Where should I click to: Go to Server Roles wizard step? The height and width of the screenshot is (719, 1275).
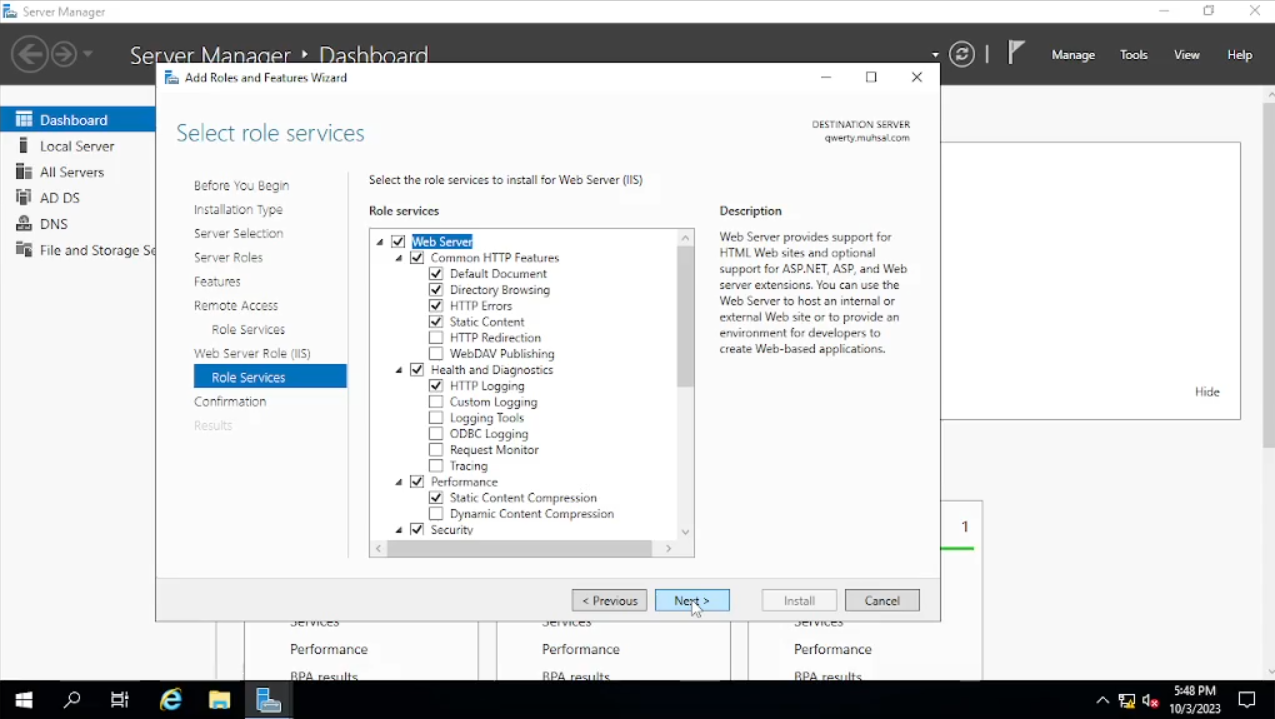click(228, 258)
